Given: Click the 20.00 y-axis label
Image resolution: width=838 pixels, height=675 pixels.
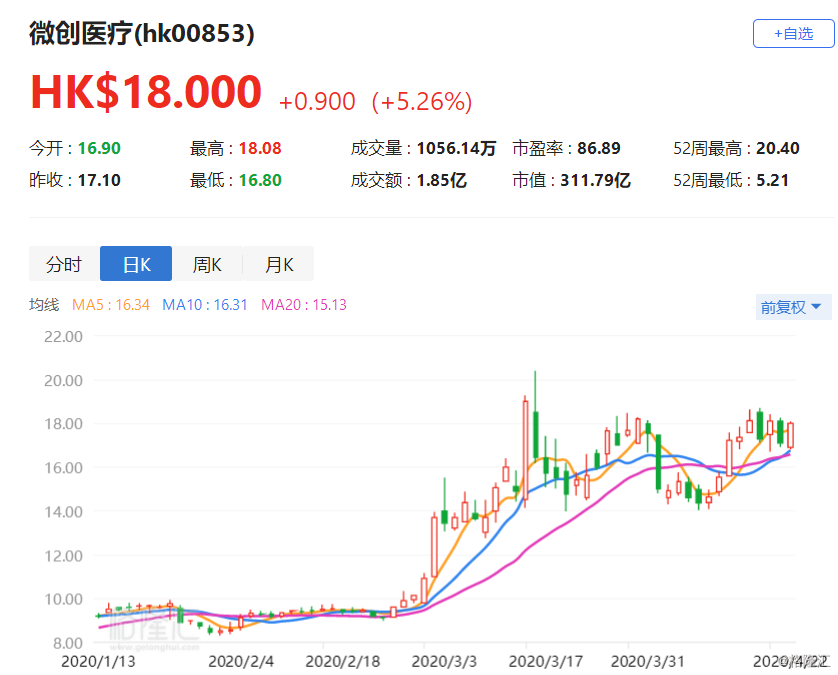Looking at the screenshot, I should (63, 381).
